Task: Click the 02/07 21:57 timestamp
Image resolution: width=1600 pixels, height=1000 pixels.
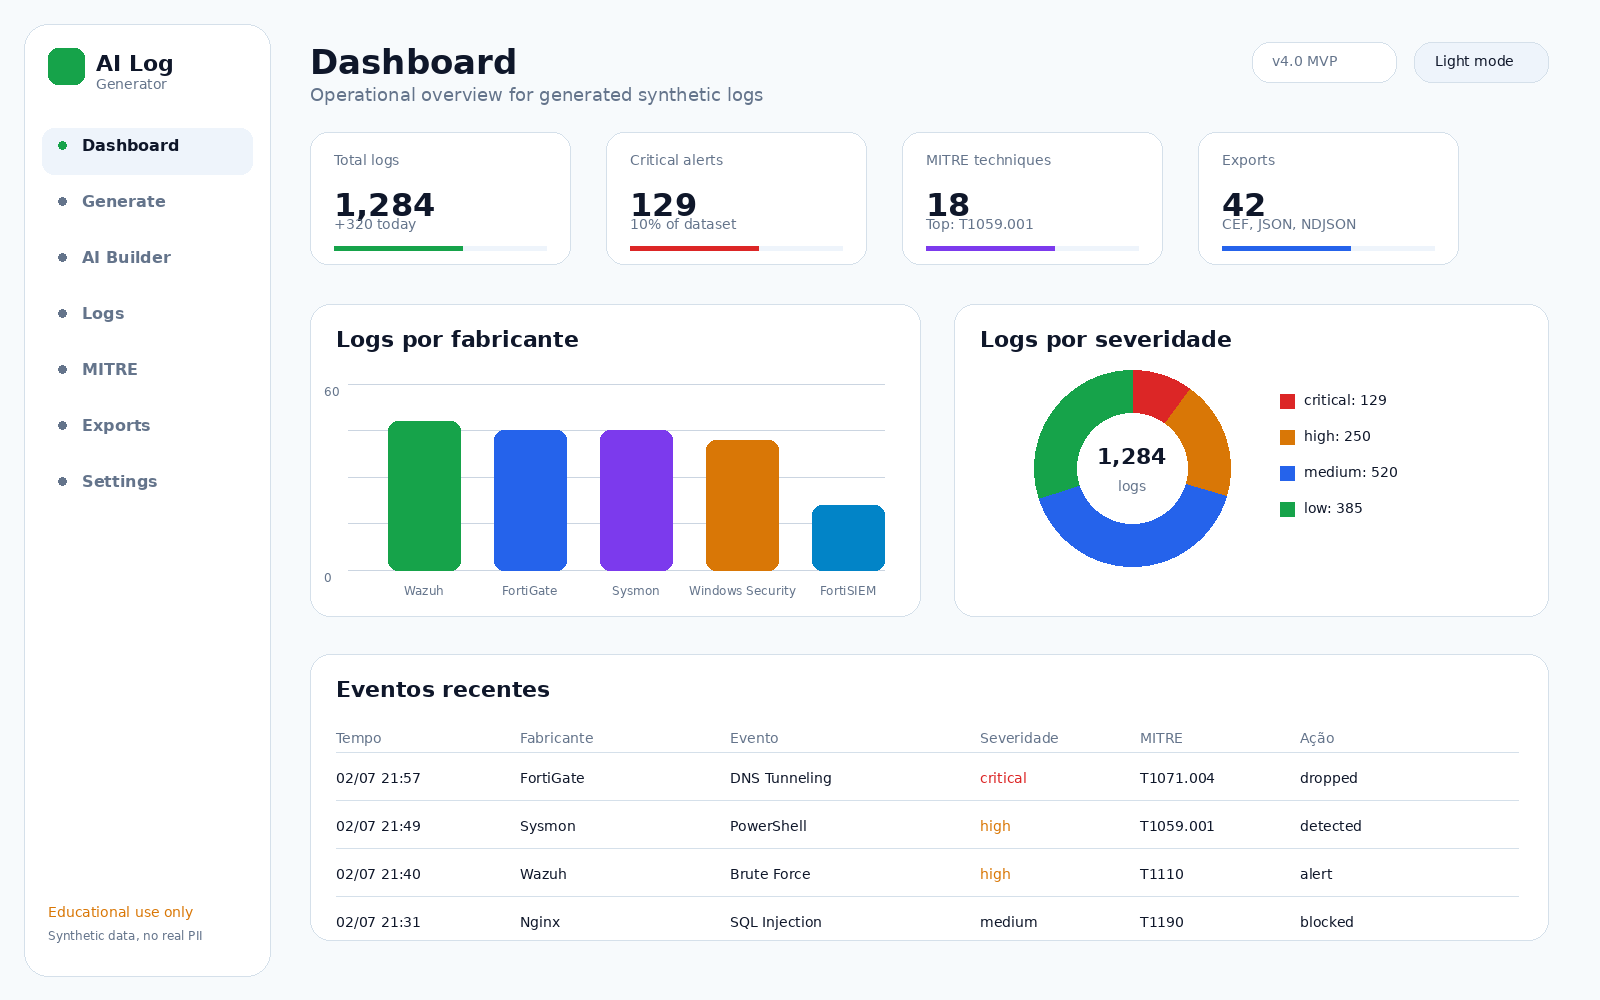Action: tap(378, 778)
